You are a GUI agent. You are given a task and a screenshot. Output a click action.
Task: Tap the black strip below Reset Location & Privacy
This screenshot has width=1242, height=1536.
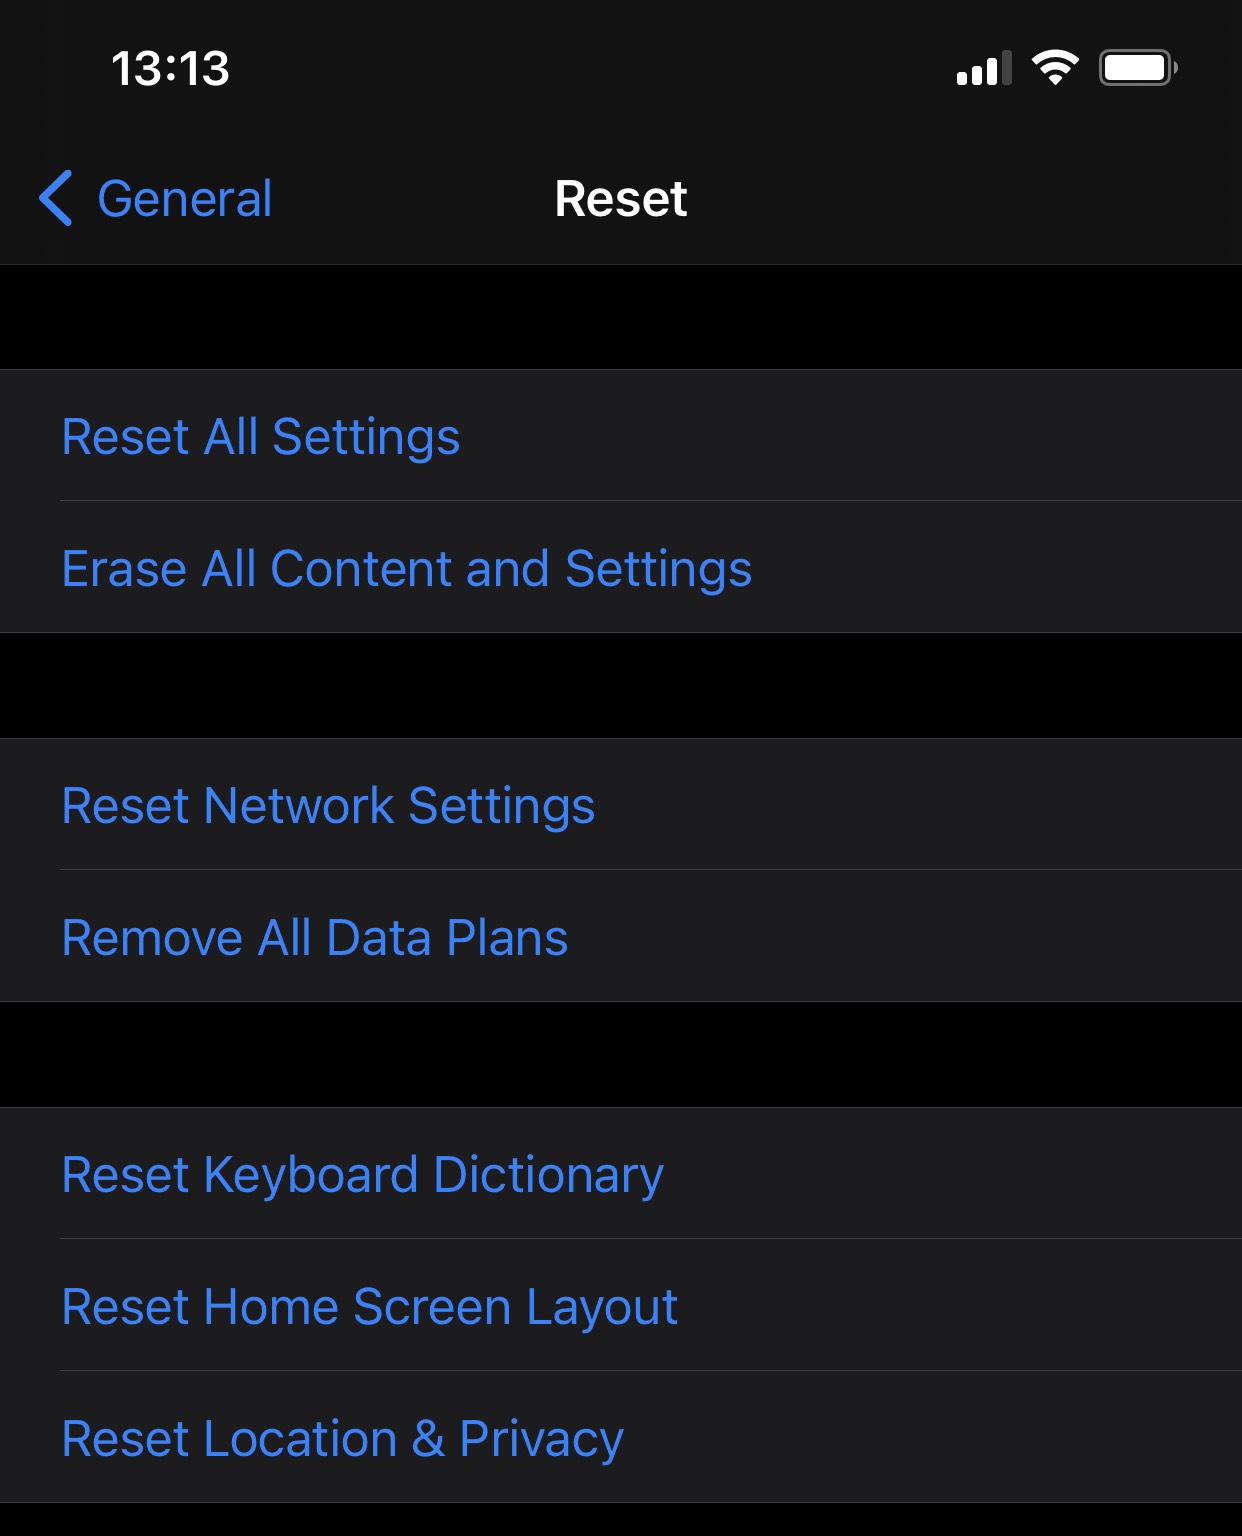tap(621, 1520)
